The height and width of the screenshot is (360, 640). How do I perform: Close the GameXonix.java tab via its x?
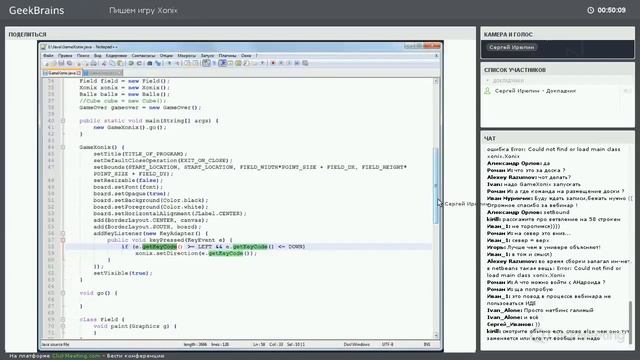[x=79, y=73]
